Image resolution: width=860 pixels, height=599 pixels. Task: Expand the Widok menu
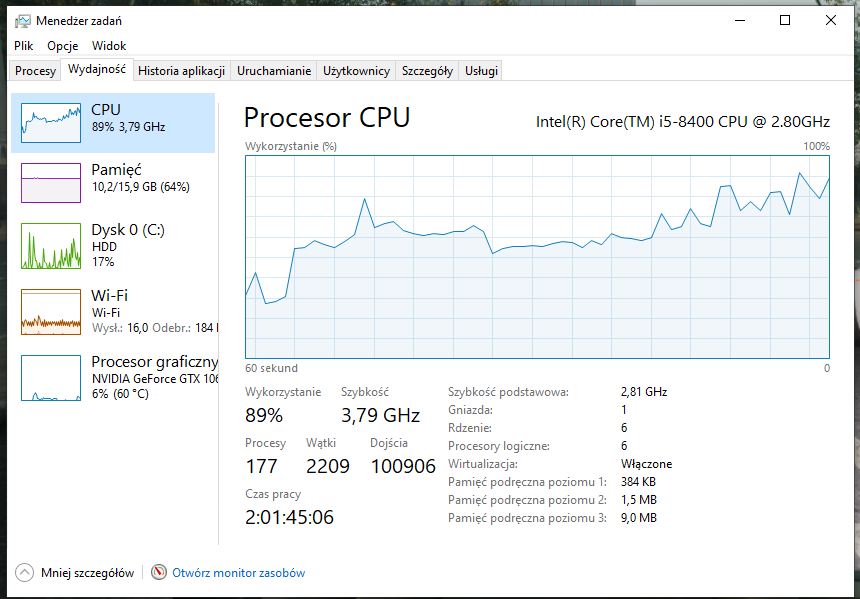[109, 46]
